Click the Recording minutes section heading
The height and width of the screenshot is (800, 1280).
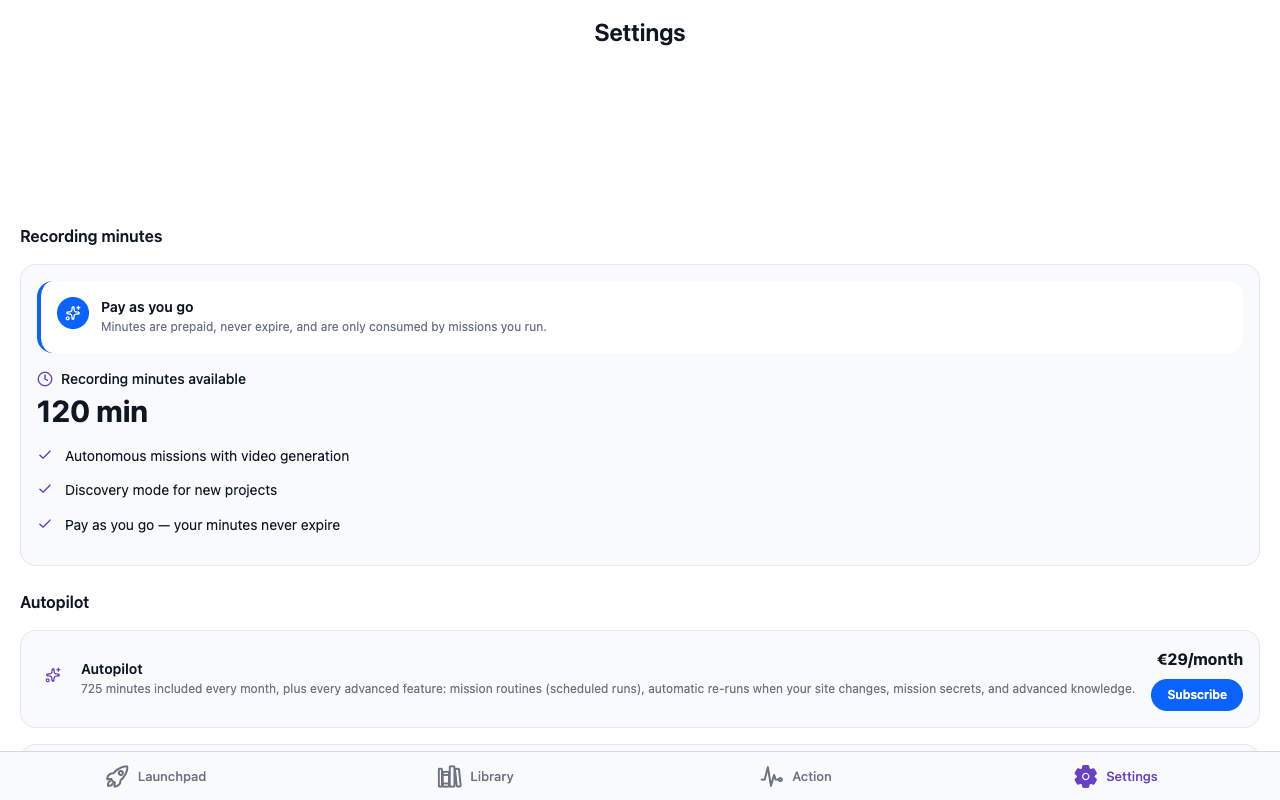tap(91, 236)
